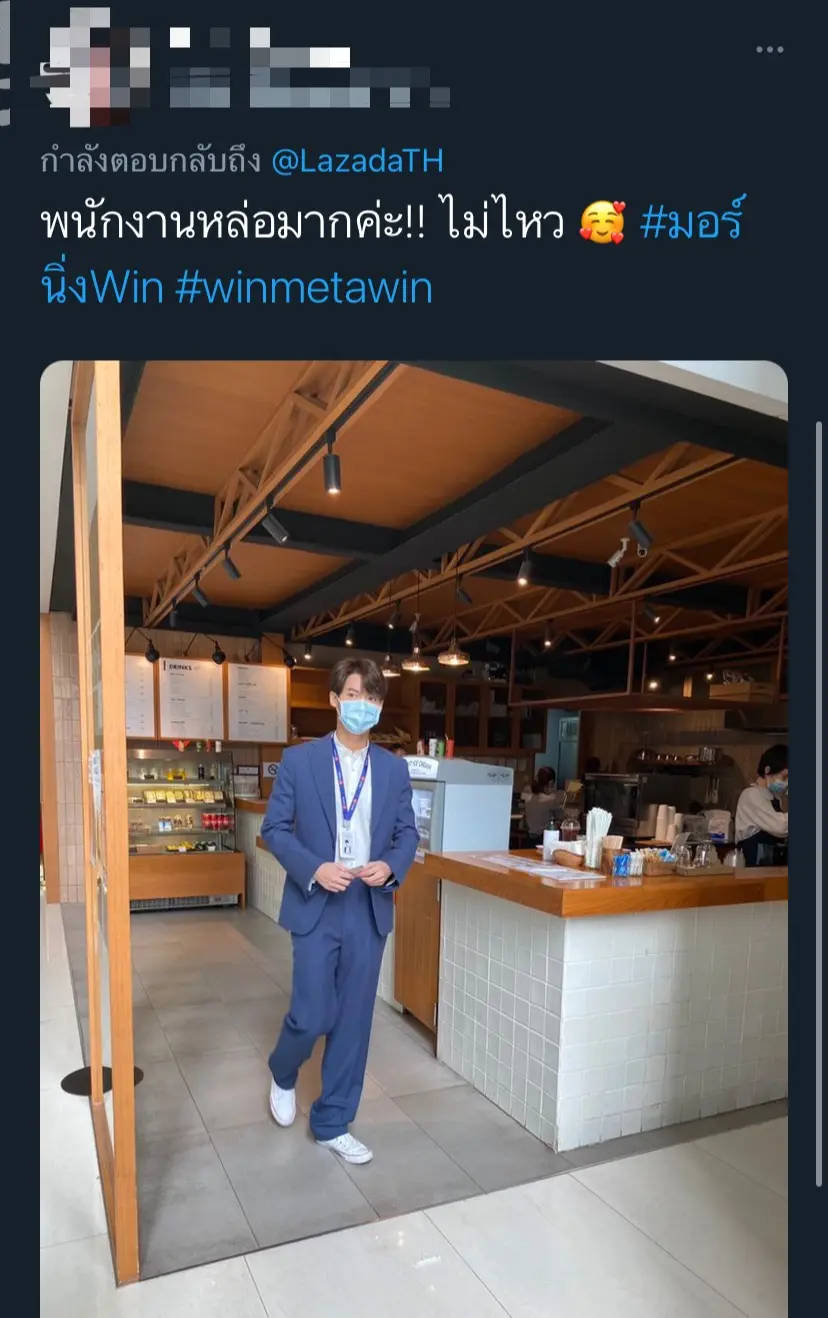Tap the ID badge on the man's lanyard
828x1318 pixels.
click(348, 847)
